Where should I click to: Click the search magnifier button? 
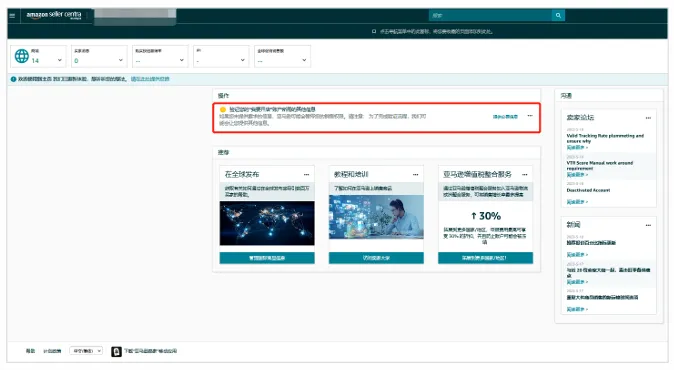pyautogui.click(x=558, y=15)
